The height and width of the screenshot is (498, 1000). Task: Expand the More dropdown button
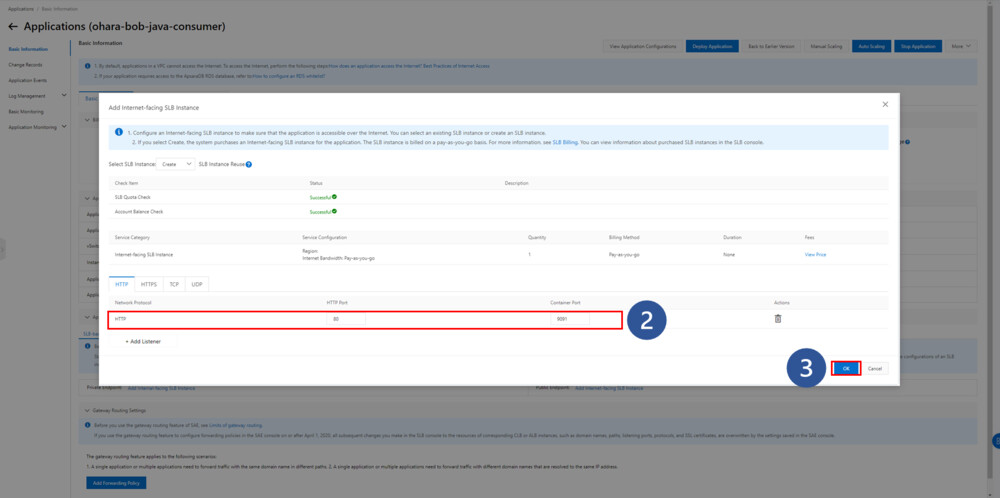pyautogui.click(x=962, y=46)
